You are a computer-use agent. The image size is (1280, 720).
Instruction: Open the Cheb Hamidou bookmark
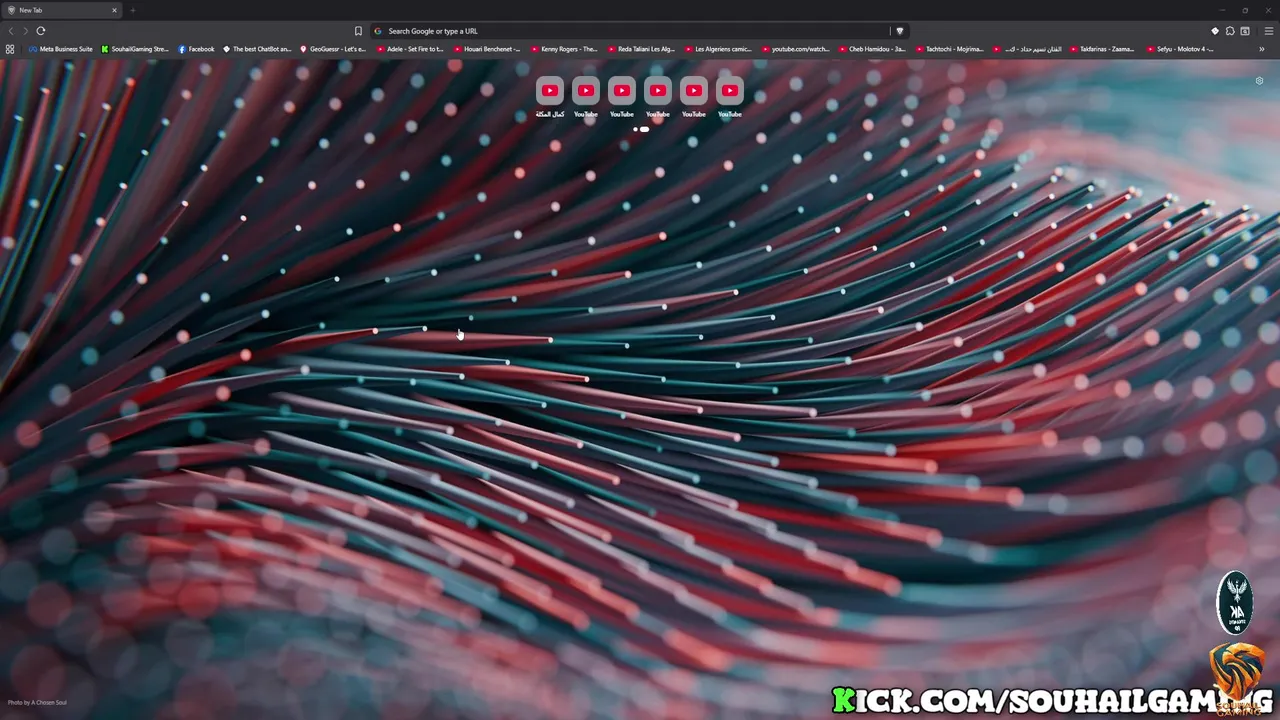pyautogui.click(x=872, y=49)
